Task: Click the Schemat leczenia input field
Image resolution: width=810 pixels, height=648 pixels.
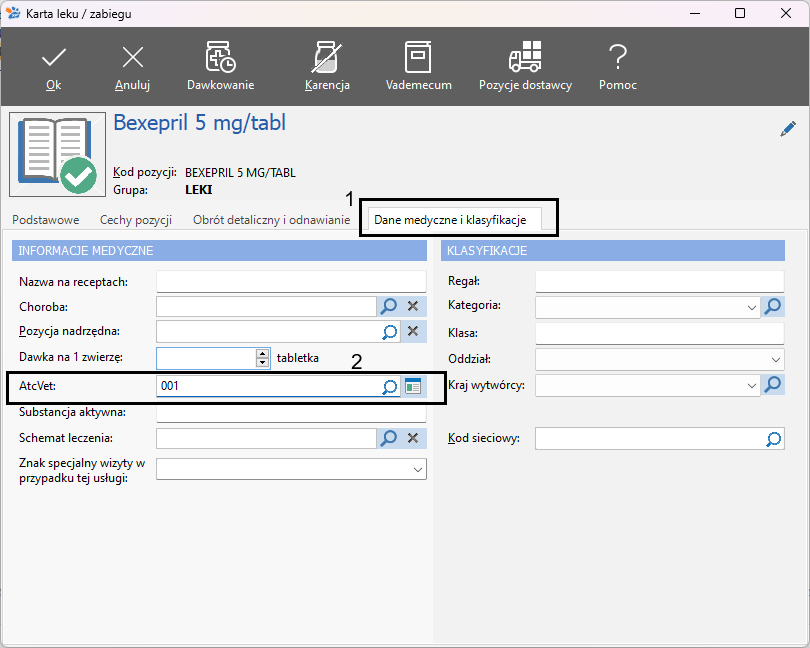Action: 266,438
